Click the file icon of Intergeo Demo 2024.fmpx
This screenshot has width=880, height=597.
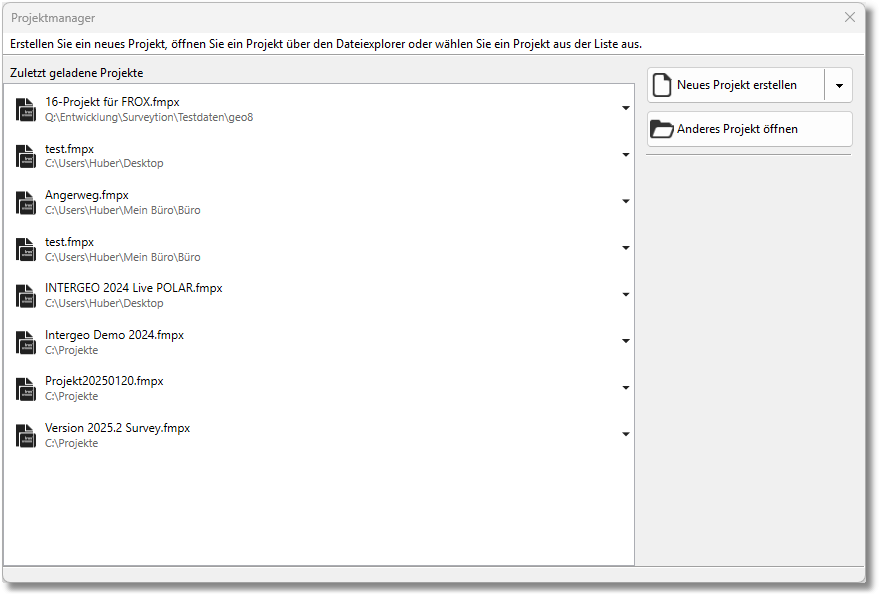26,342
